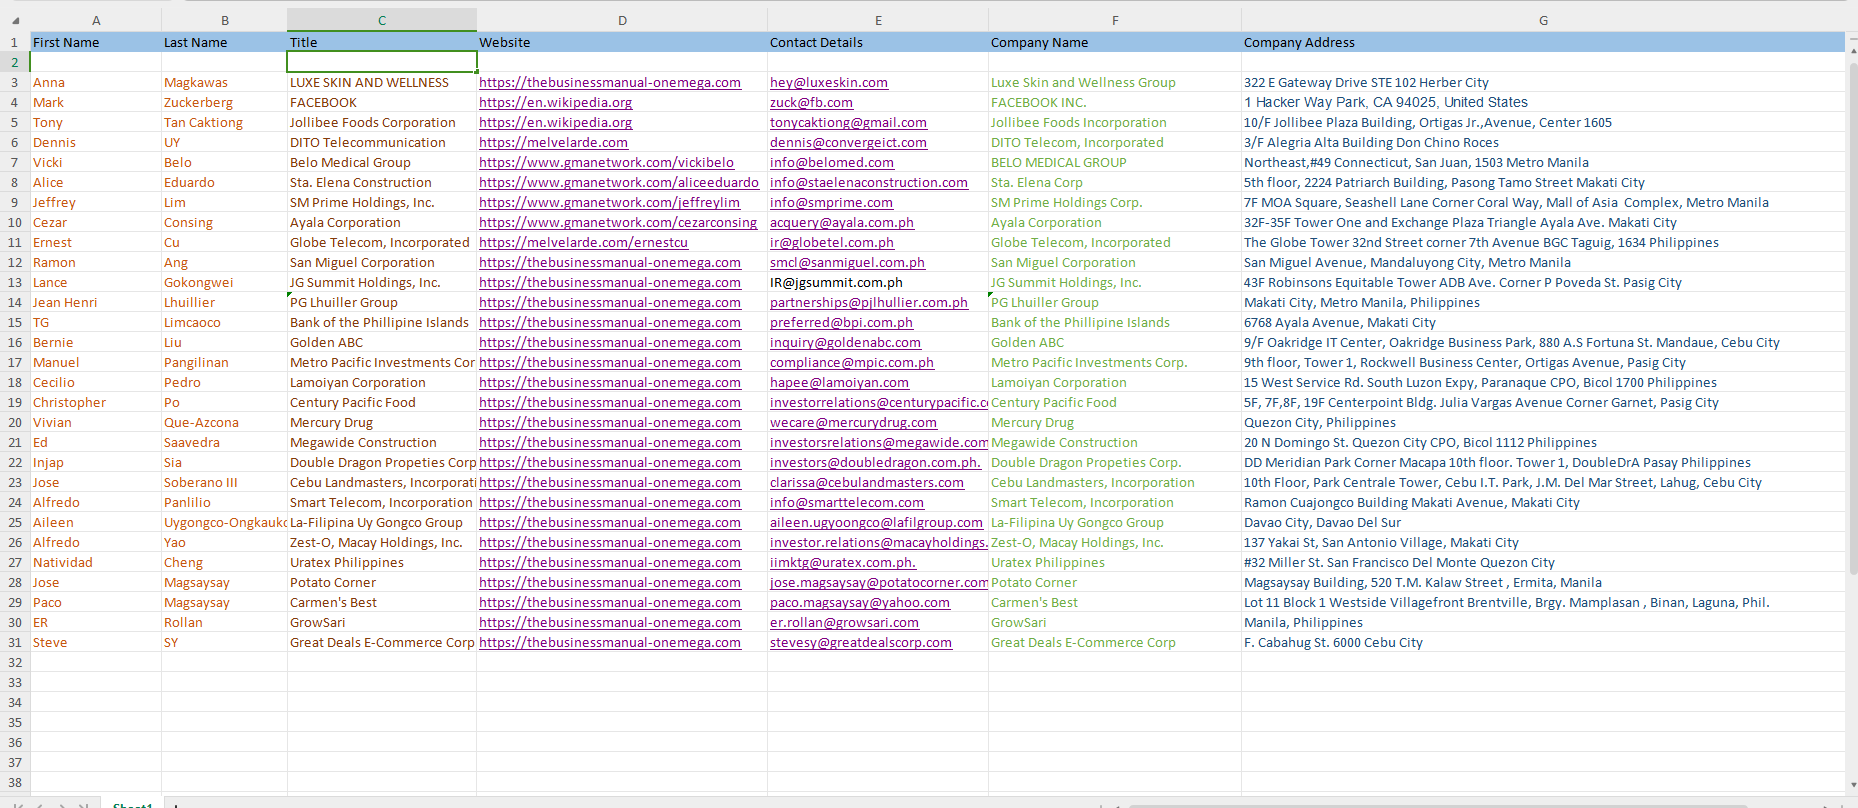The height and width of the screenshot is (808, 1858).
Task: Select the "Luxe Skin and Wellness Group" cell
Action: [x=1115, y=82]
